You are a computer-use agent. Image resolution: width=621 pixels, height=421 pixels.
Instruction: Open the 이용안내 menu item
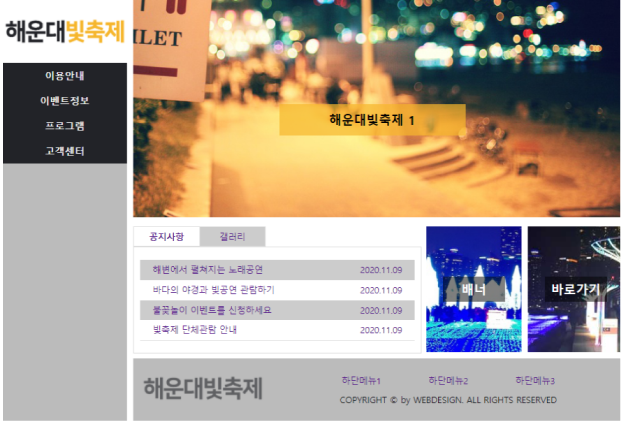pos(65,76)
